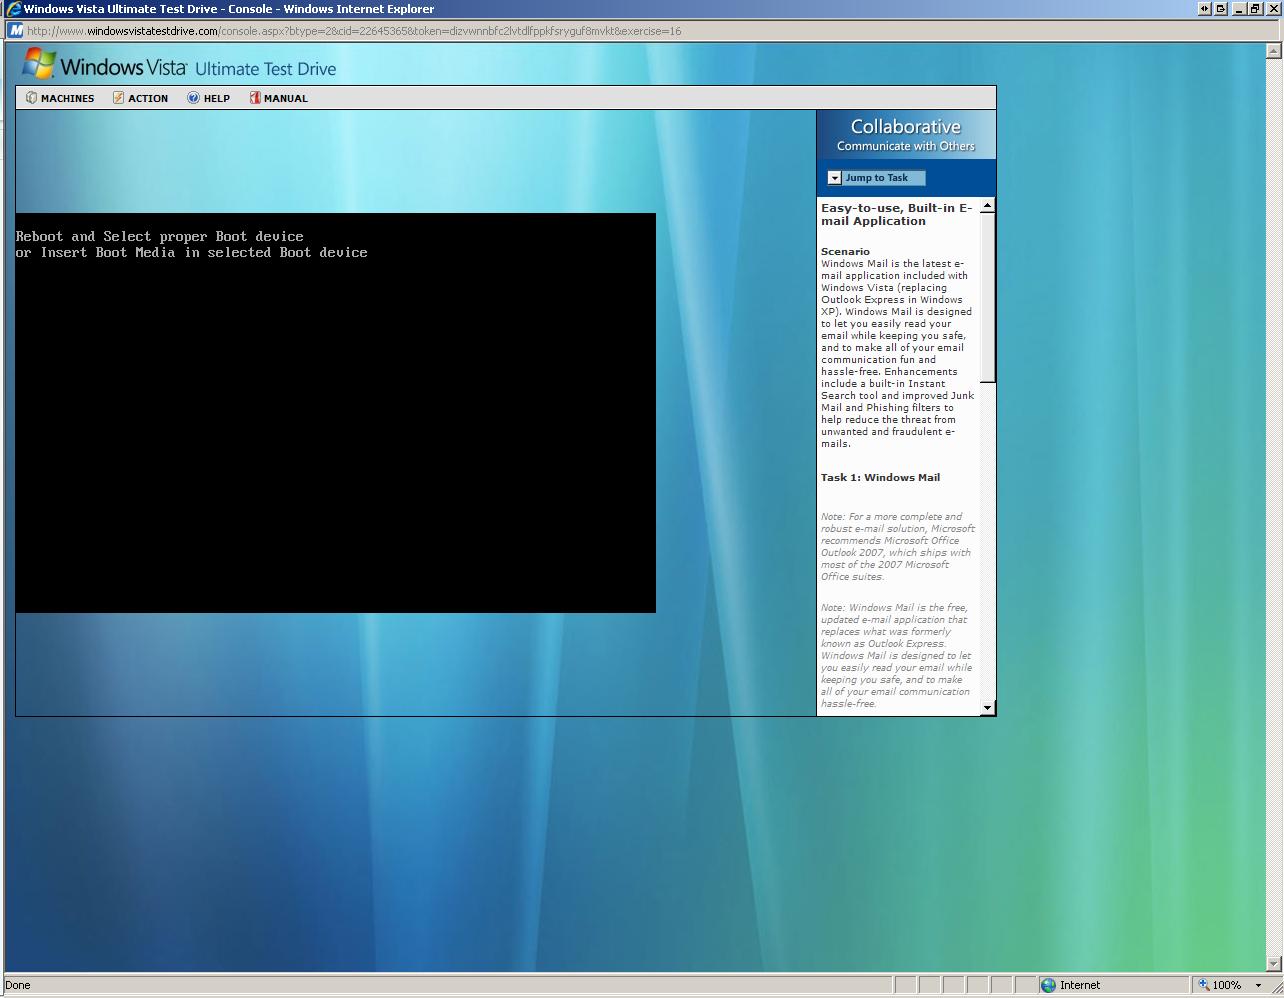Click the black virtual machine console
This screenshot has width=1284, height=998.
(336, 412)
